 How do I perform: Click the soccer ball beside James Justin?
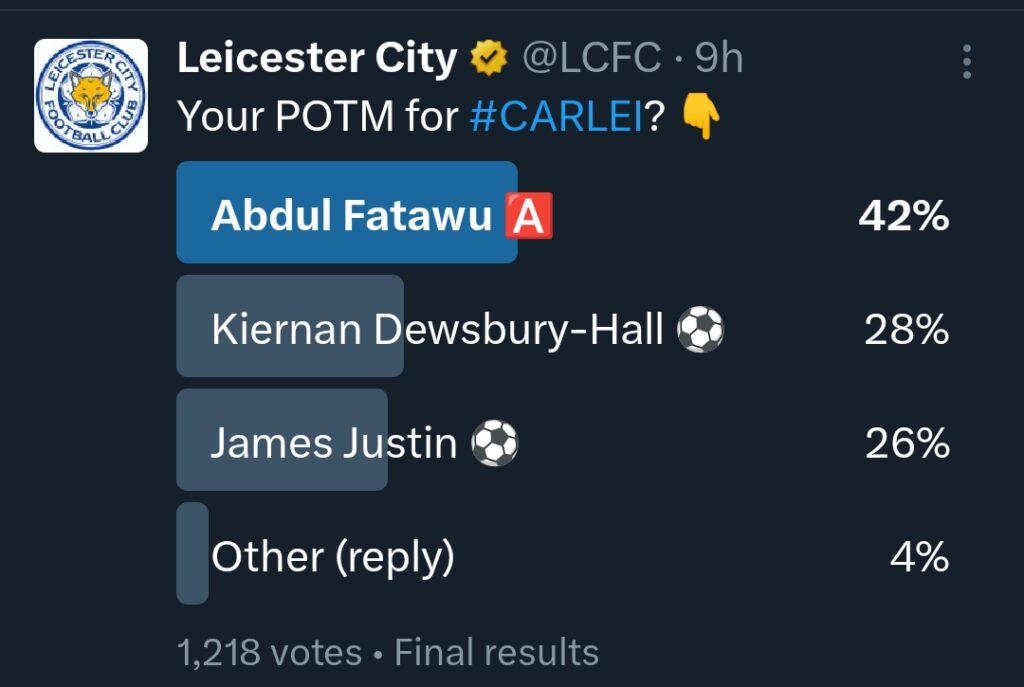coord(494,442)
